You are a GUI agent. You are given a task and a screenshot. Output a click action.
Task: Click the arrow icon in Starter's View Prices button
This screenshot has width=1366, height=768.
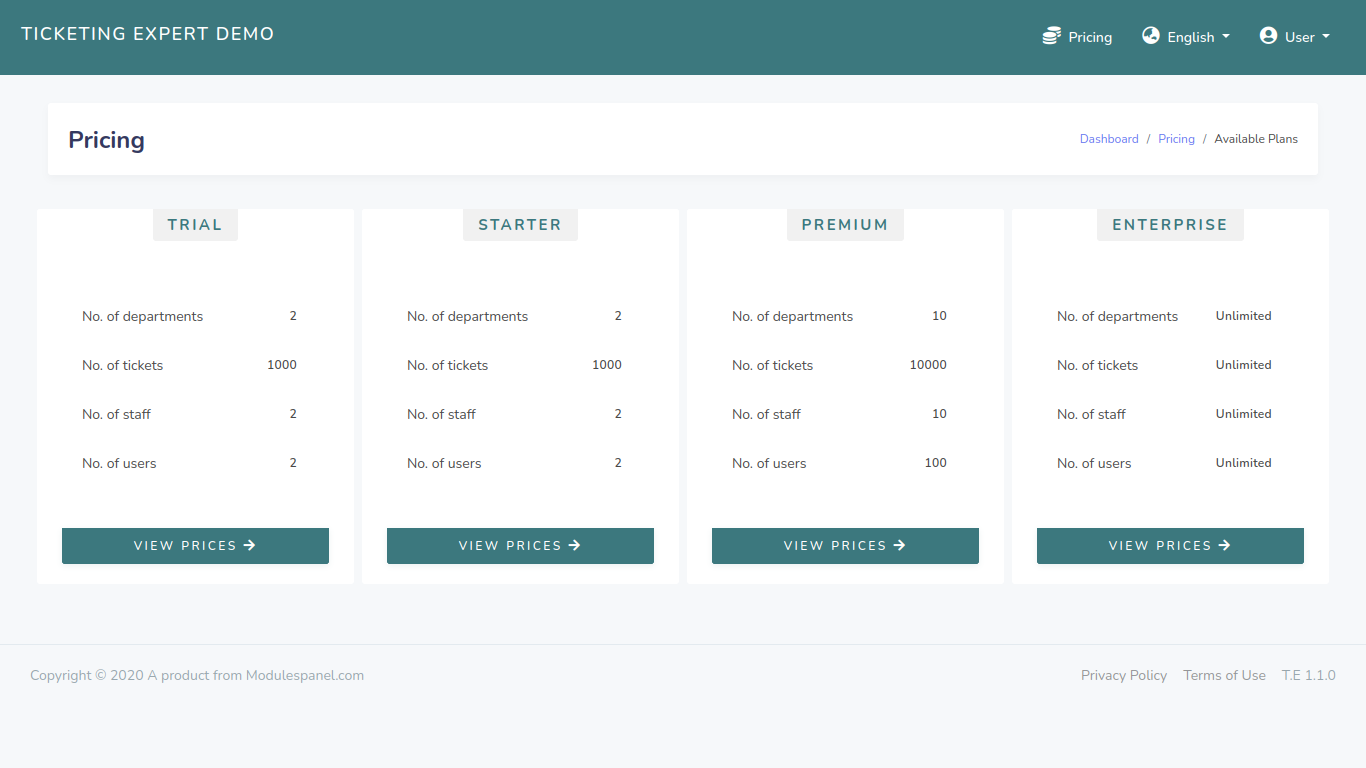575,545
